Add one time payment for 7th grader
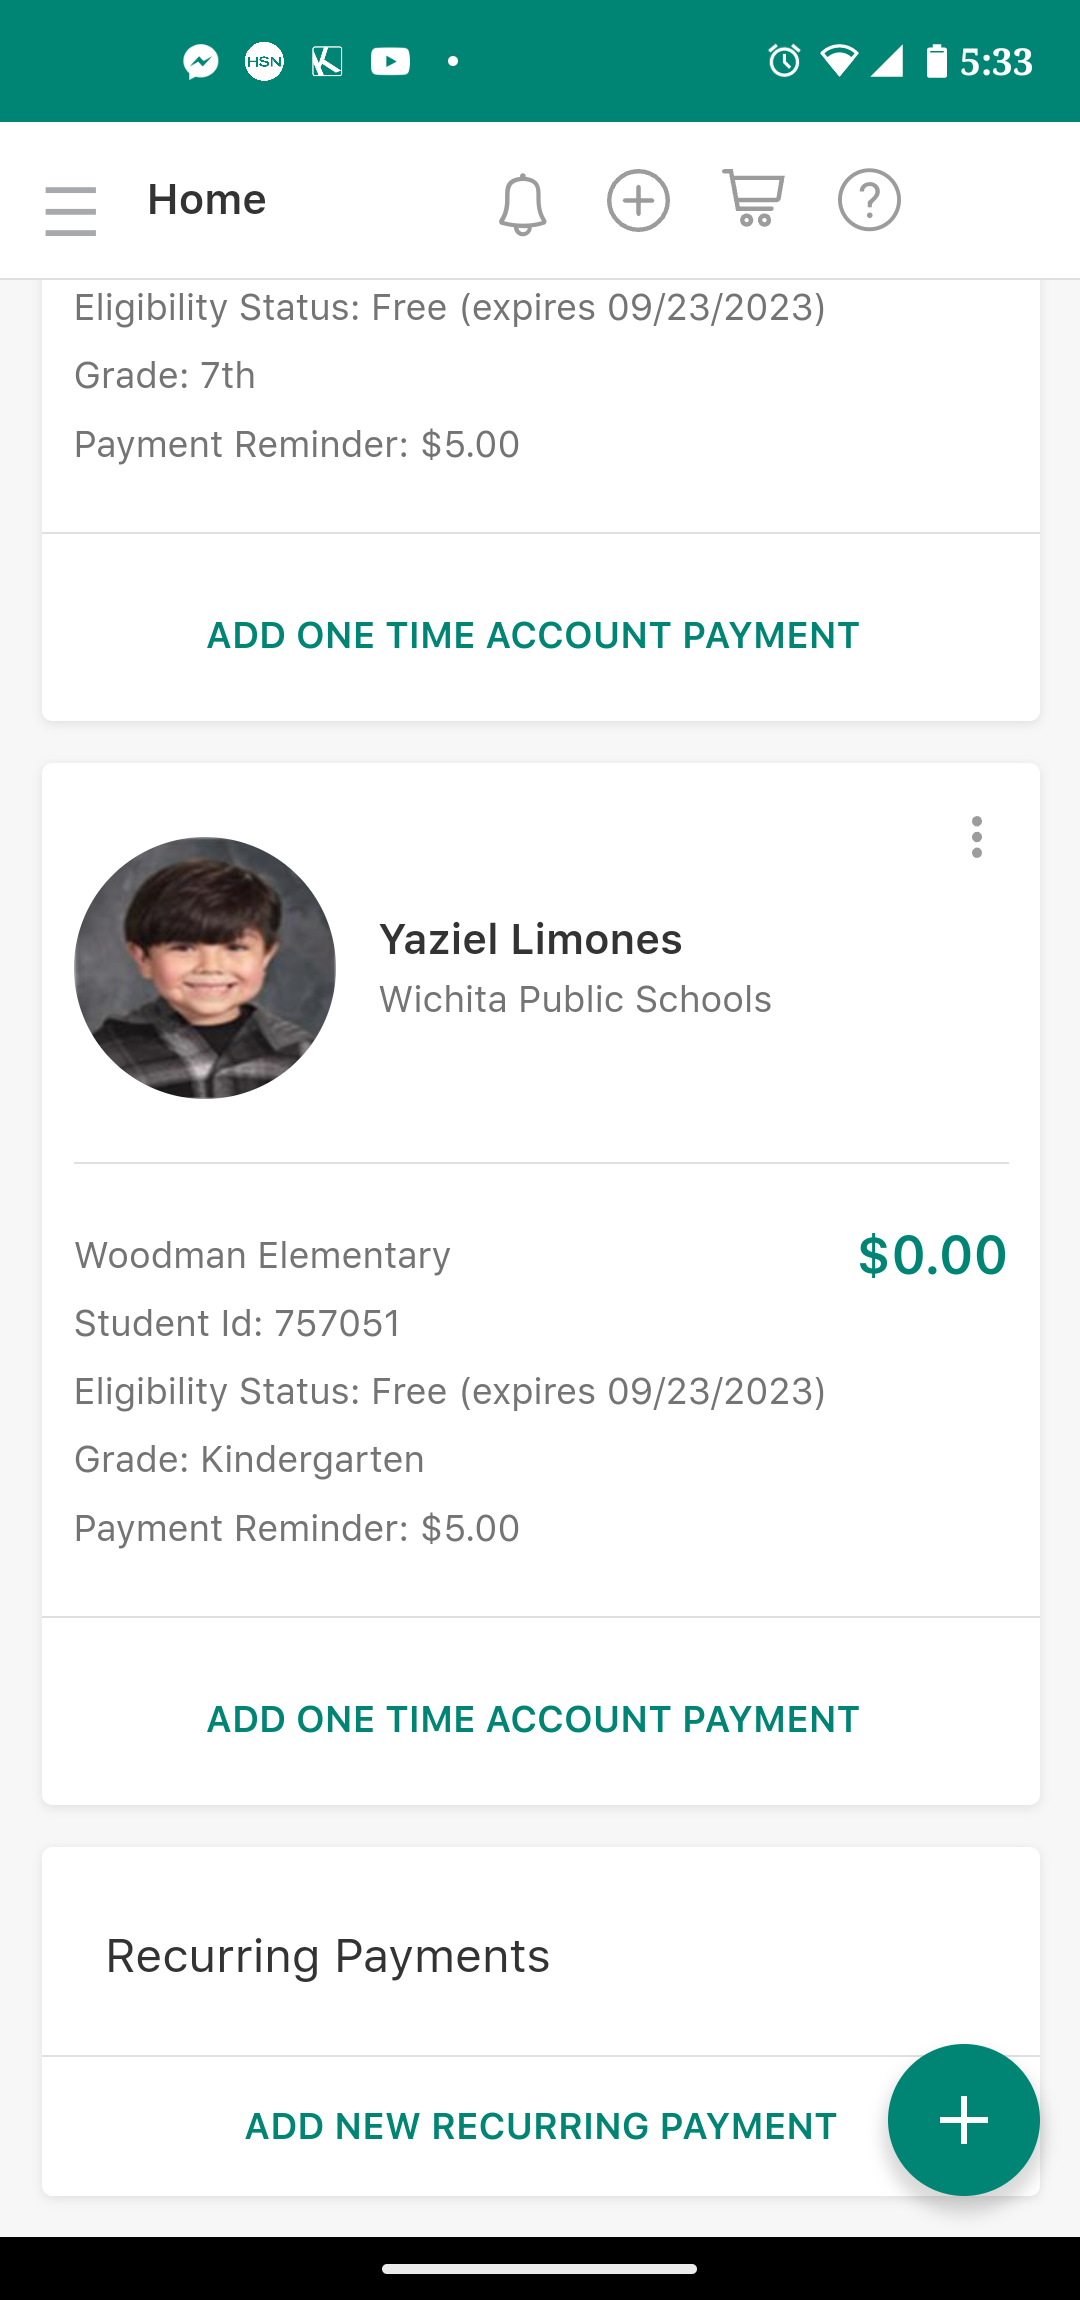Image resolution: width=1080 pixels, height=2300 pixels. (x=533, y=635)
